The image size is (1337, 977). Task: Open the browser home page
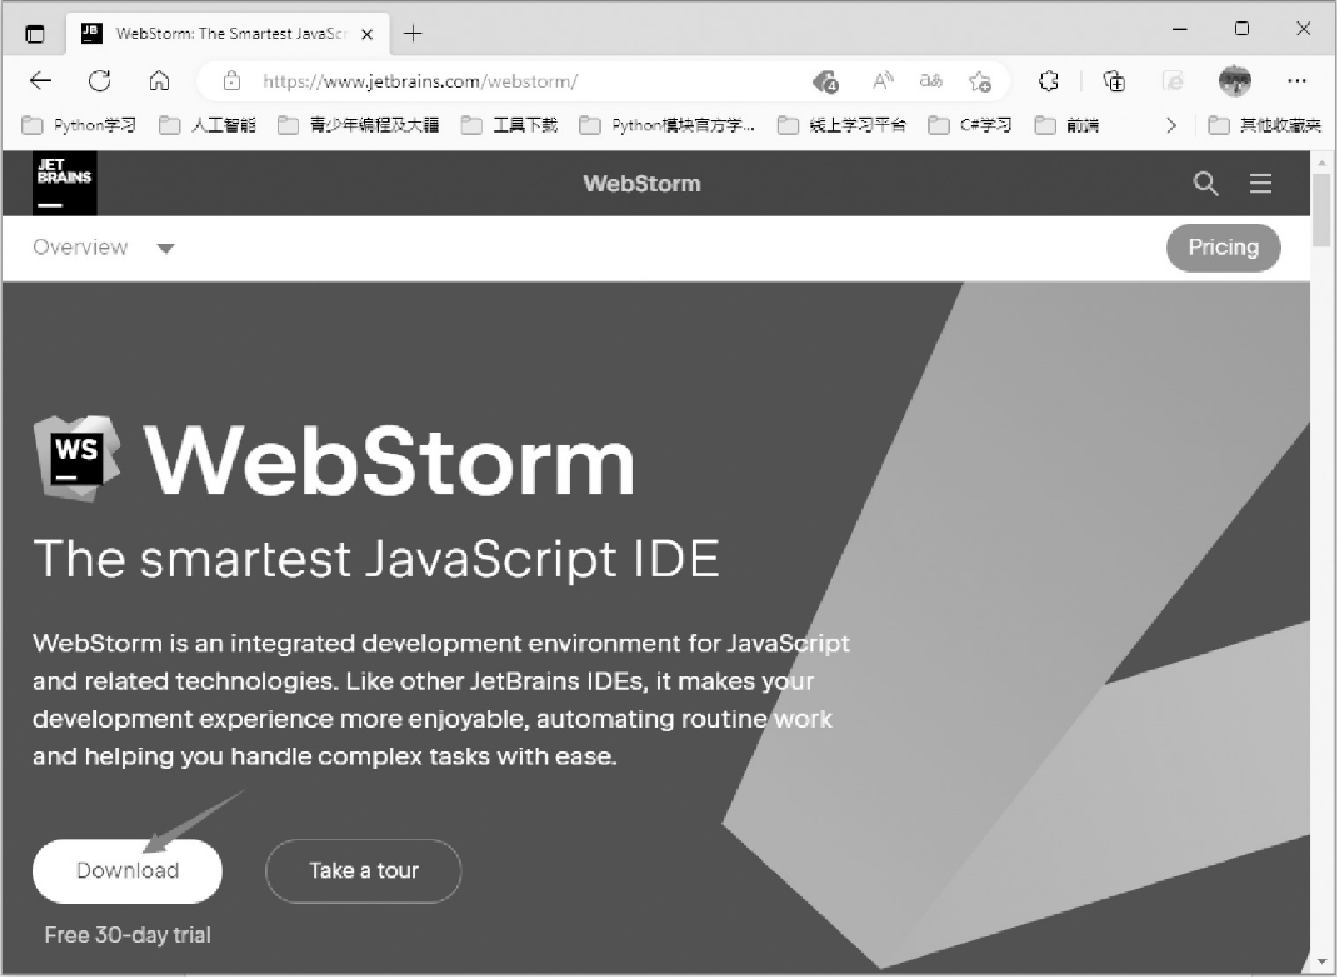[x=159, y=81]
